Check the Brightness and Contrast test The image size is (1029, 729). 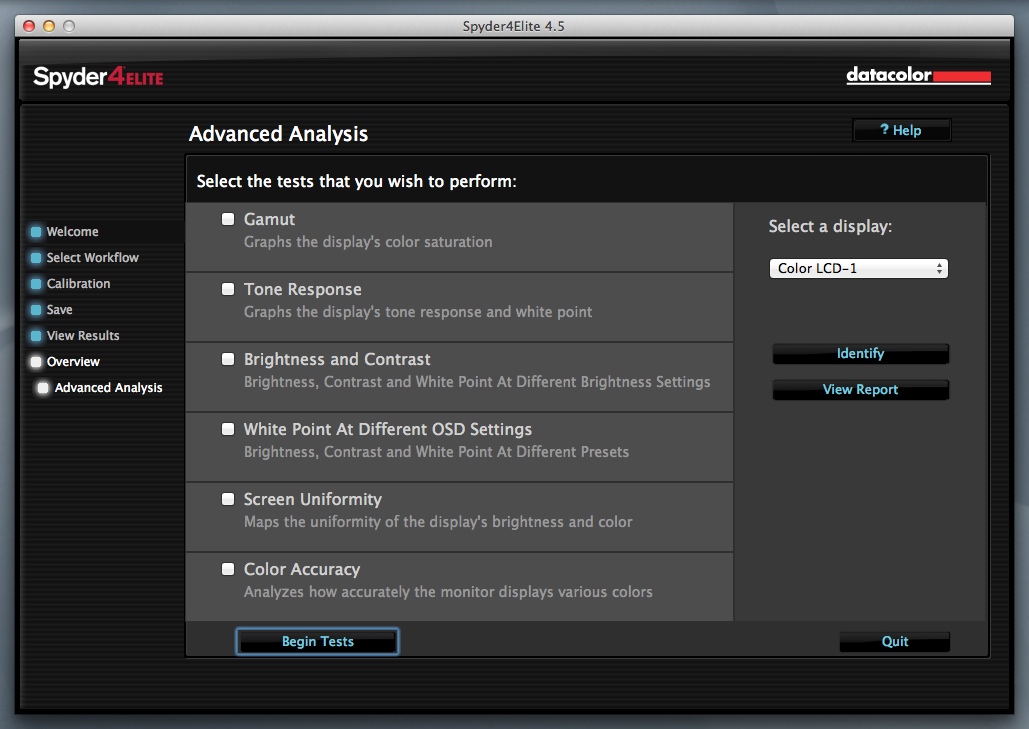[228, 359]
